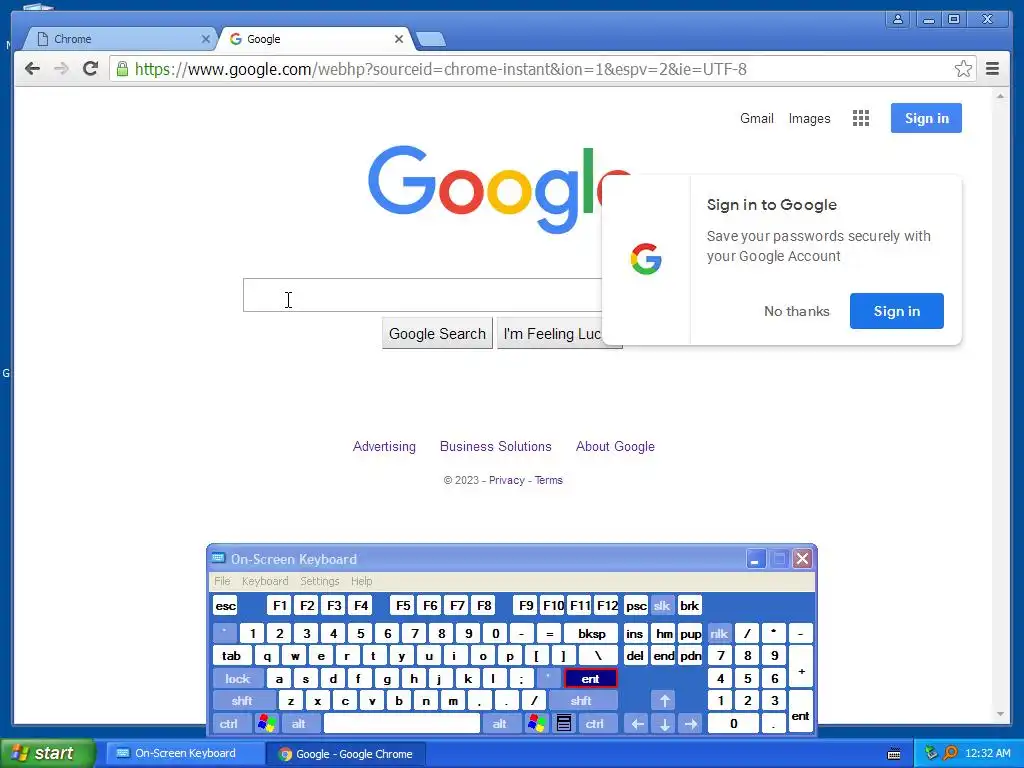Toggle the right shft key
The width and height of the screenshot is (1024, 768).
581,701
